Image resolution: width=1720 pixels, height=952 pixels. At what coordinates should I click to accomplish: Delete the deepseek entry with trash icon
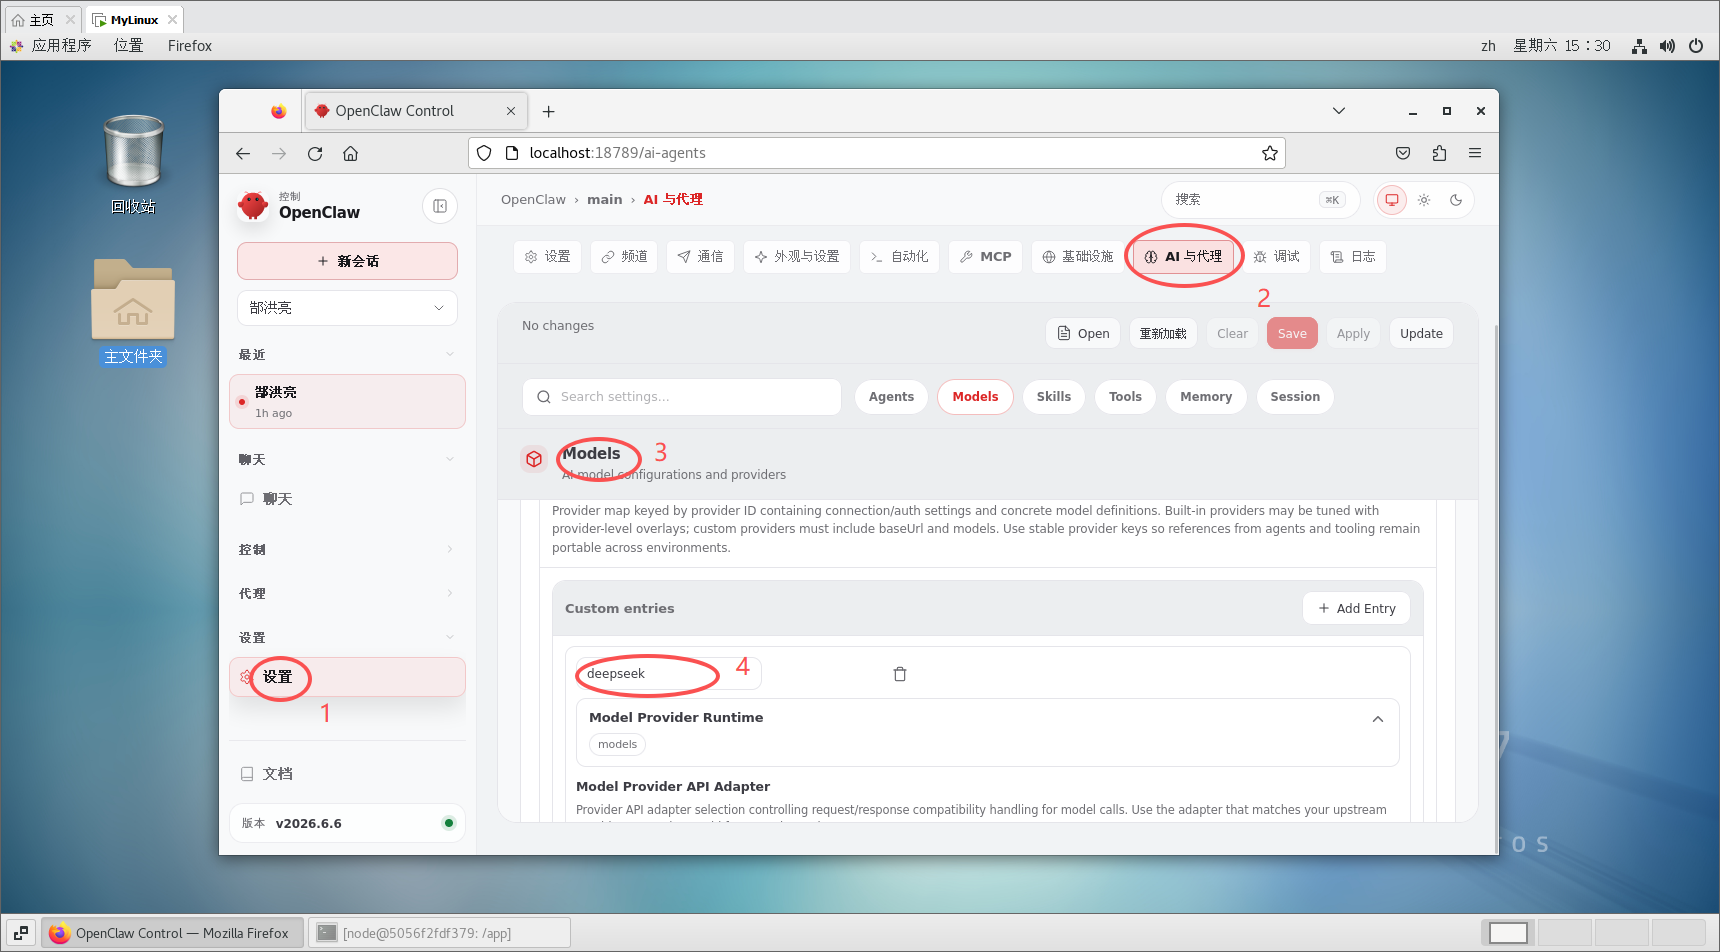(900, 674)
